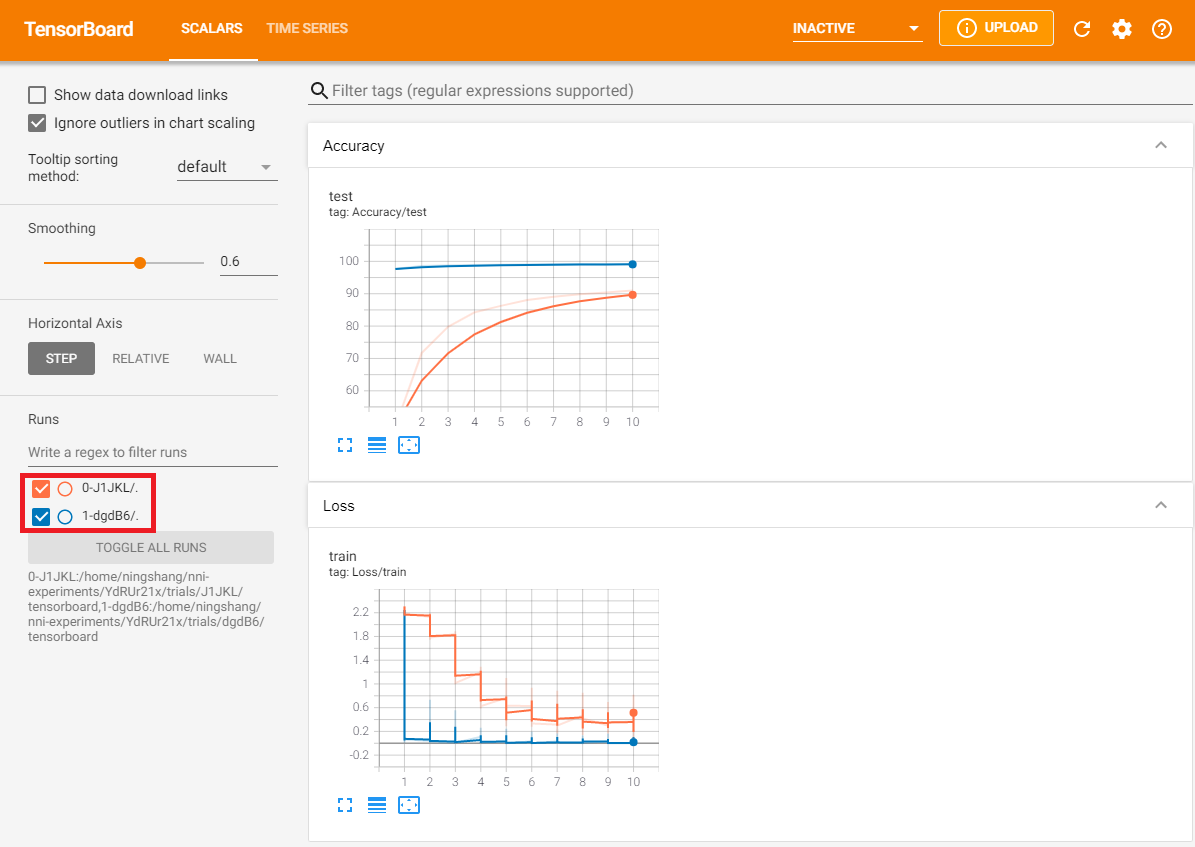The image size is (1195, 847).
Task: Open the INACTIVE dashboards dropdown
Action: 857,29
